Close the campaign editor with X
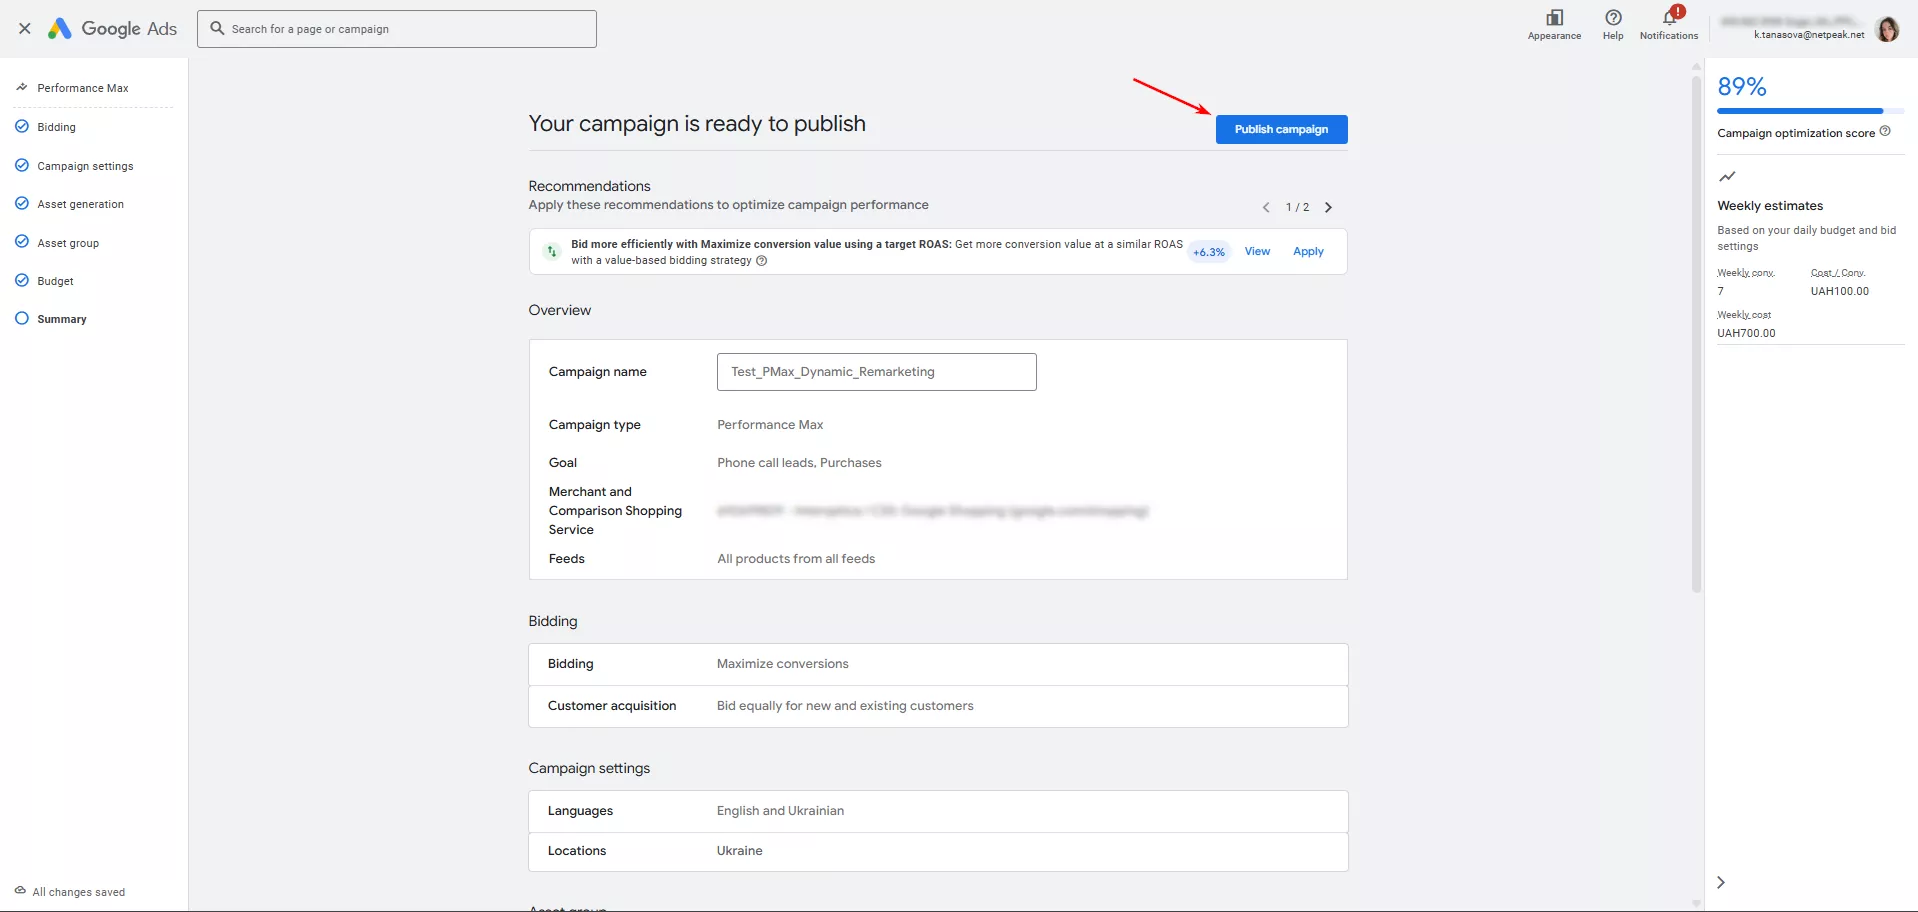The width and height of the screenshot is (1918, 912). (x=25, y=29)
